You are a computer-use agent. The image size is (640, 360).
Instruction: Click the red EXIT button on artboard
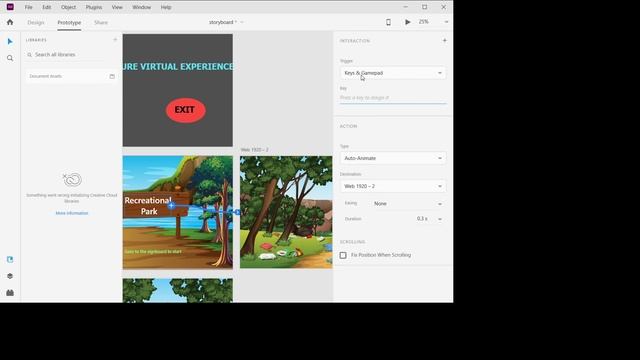[x=186, y=110]
